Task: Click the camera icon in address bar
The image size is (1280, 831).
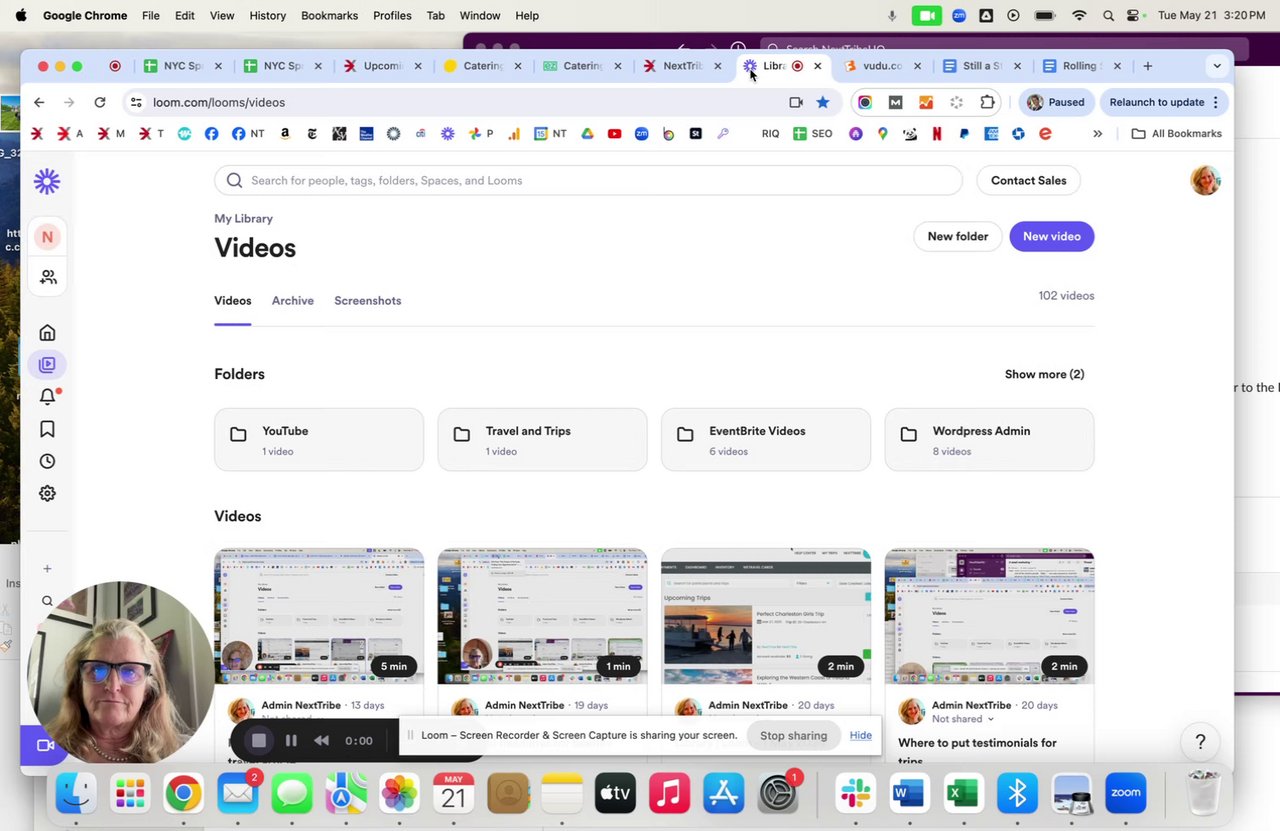Action: click(x=796, y=102)
